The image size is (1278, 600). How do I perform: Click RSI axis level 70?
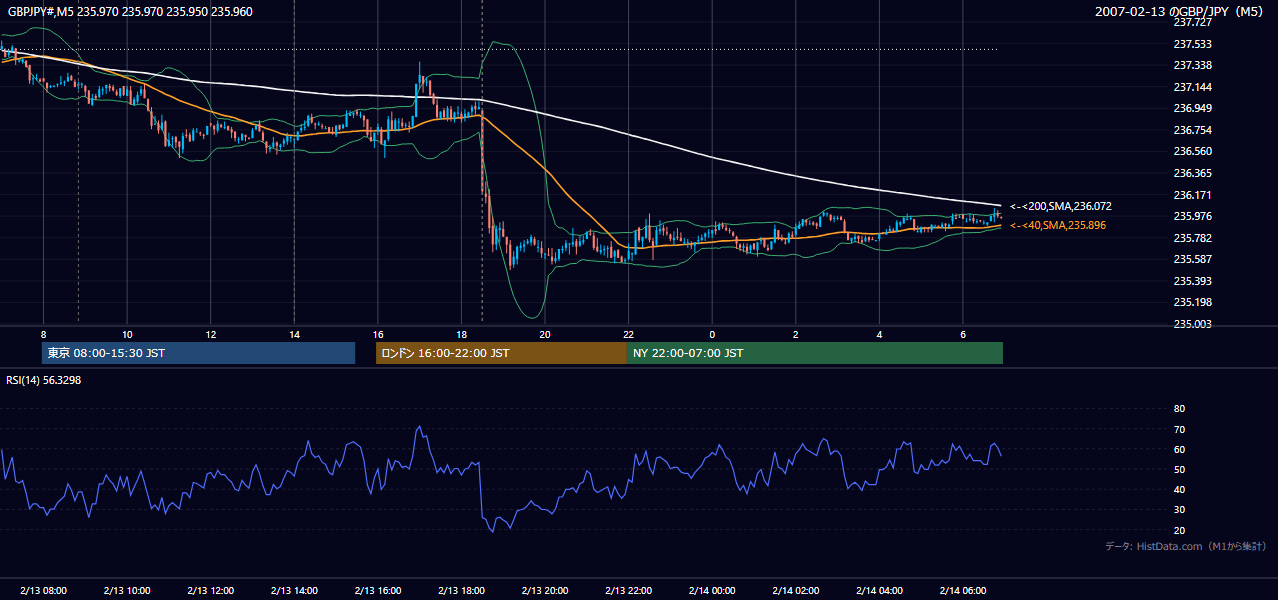click(x=1179, y=429)
